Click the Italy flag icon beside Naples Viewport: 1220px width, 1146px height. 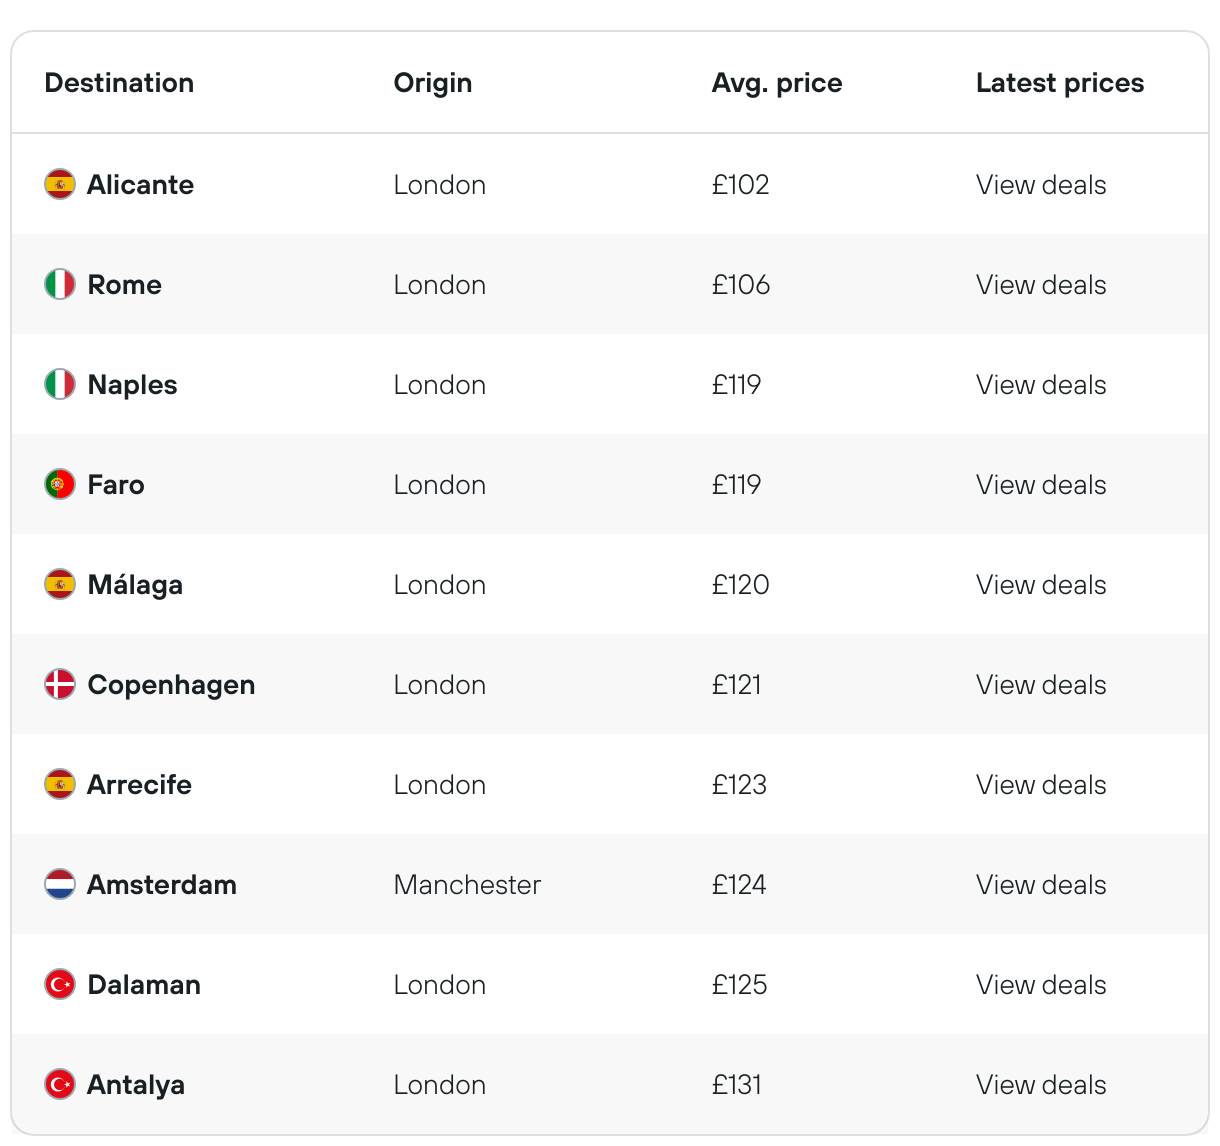pos(60,384)
